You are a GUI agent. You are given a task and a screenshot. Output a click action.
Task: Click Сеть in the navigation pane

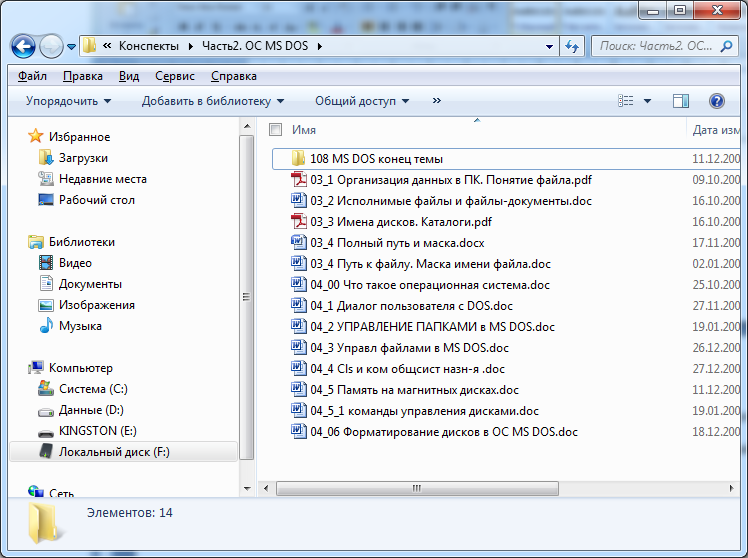(62, 493)
